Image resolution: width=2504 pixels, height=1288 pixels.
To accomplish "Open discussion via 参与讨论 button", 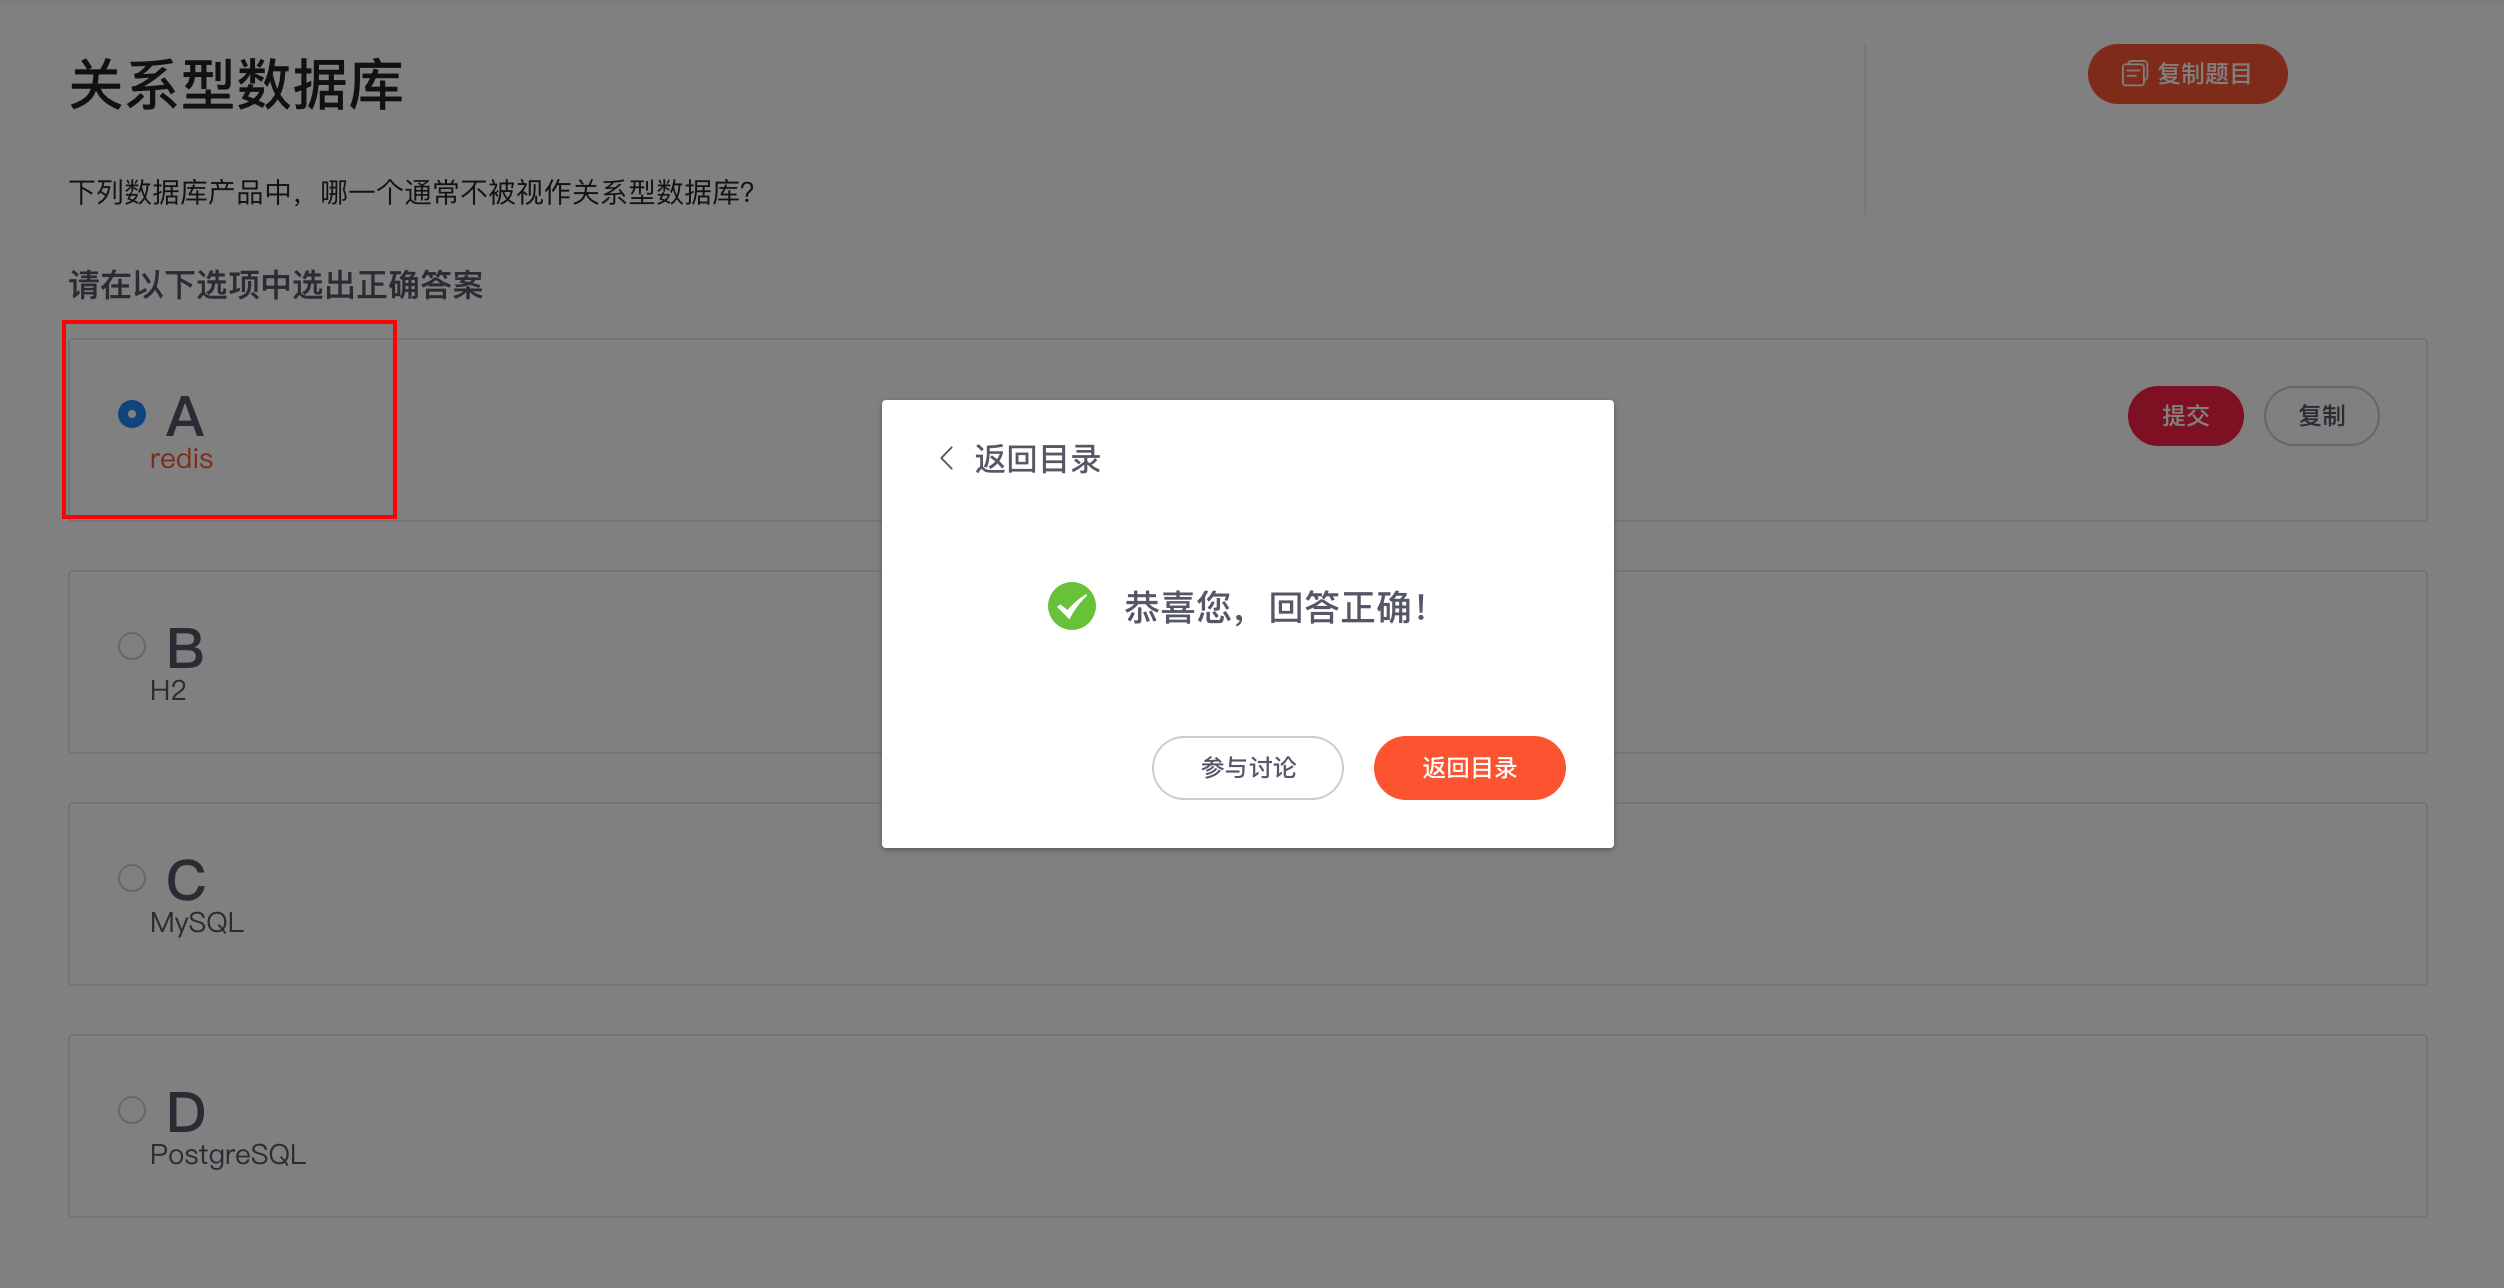I will click(x=1247, y=768).
